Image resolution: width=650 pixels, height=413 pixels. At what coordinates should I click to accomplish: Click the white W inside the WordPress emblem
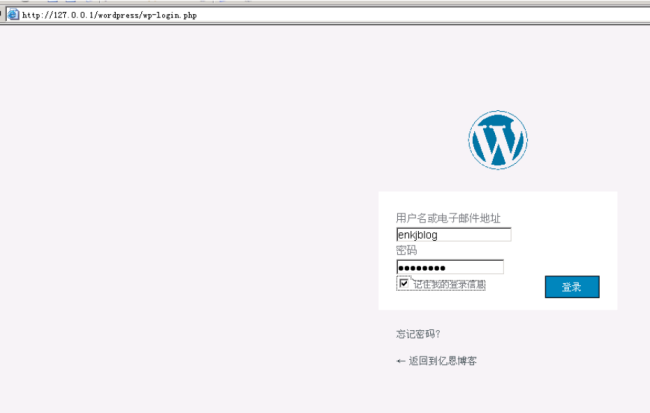(x=497, y=142)
